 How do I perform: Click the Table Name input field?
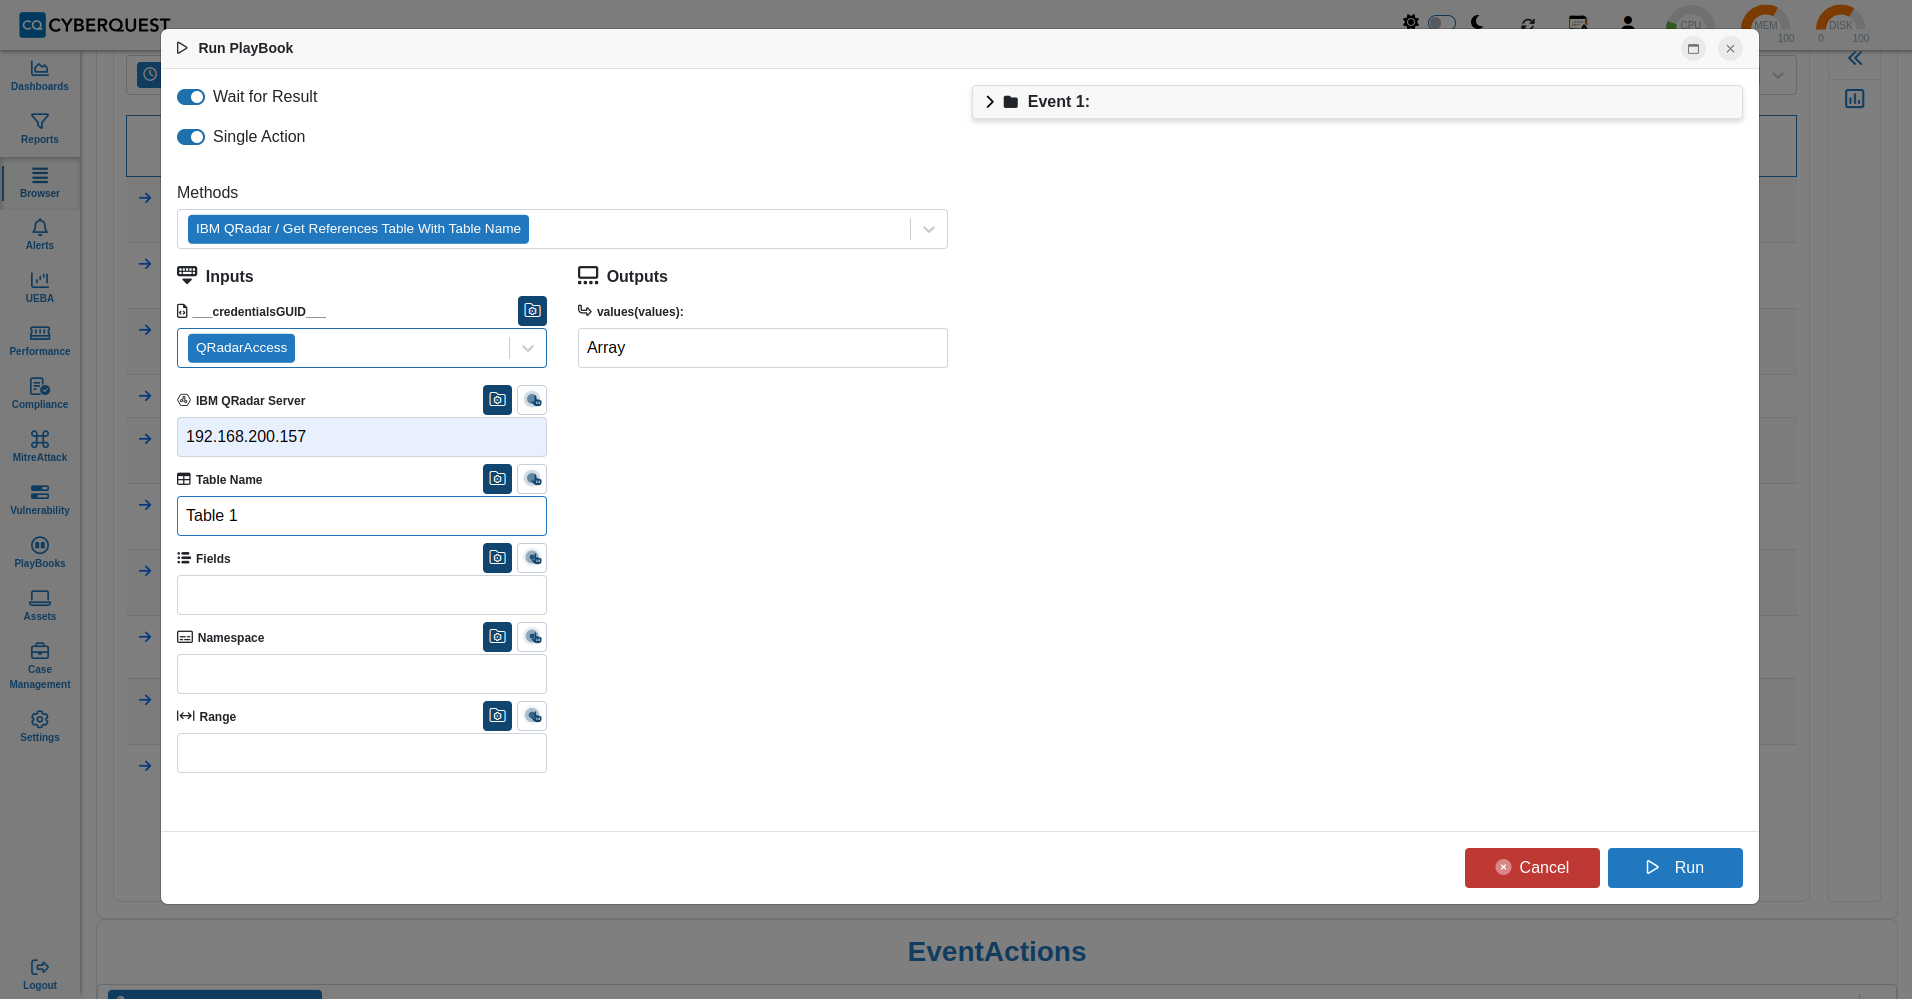point(362,516)
